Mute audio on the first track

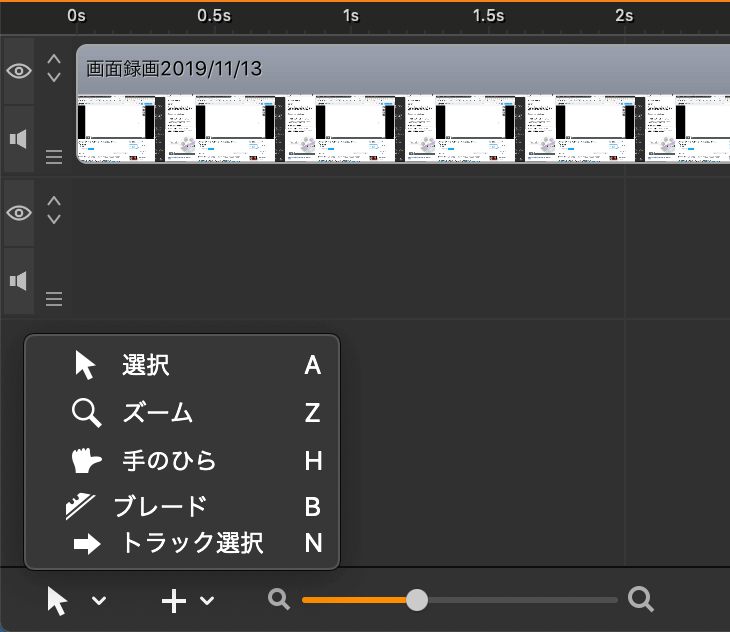(x=19, y=139)
